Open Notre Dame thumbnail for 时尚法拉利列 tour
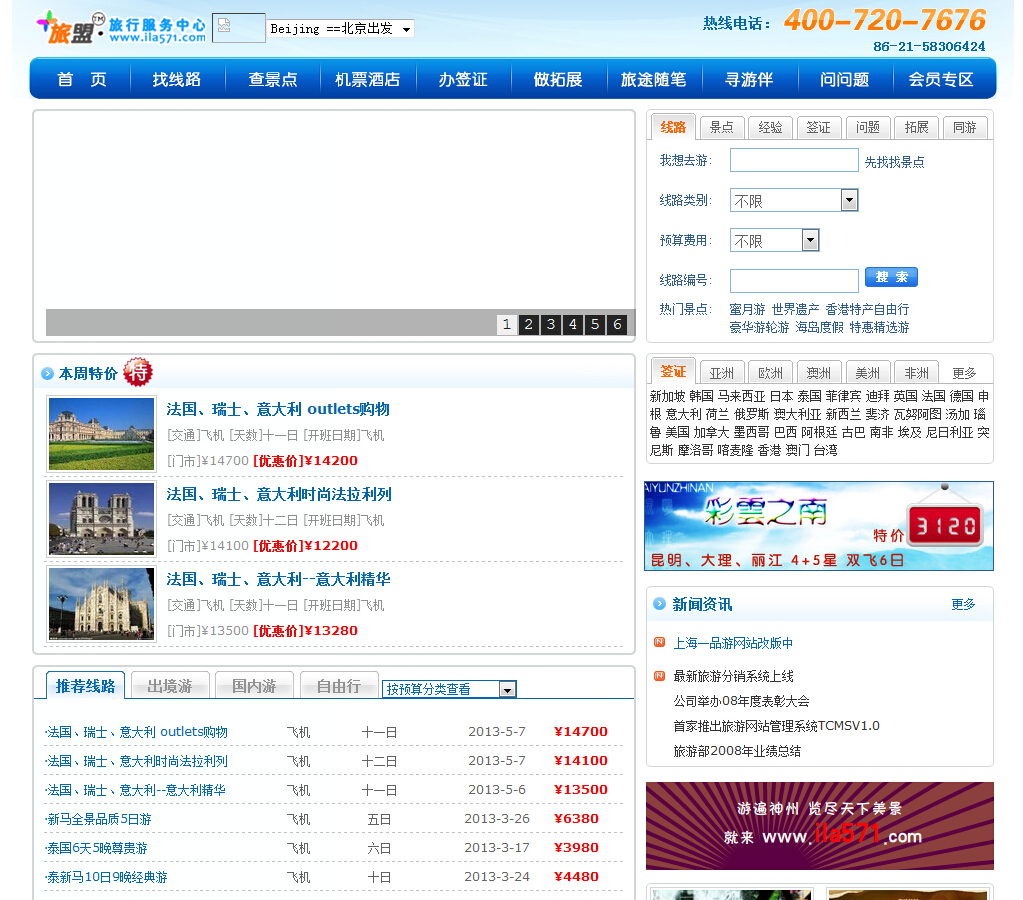Image resolution: width=1023 pixels, height=900 pixels. [101, 519]
